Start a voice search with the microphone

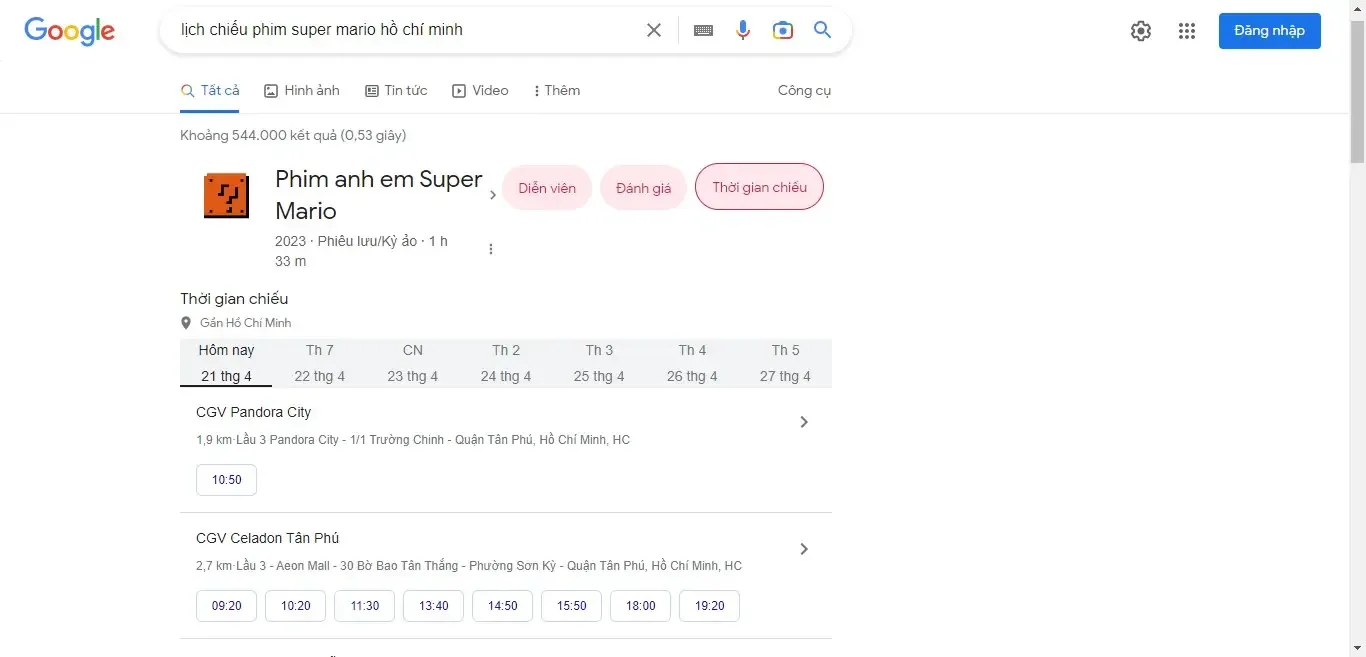[743, 30]
